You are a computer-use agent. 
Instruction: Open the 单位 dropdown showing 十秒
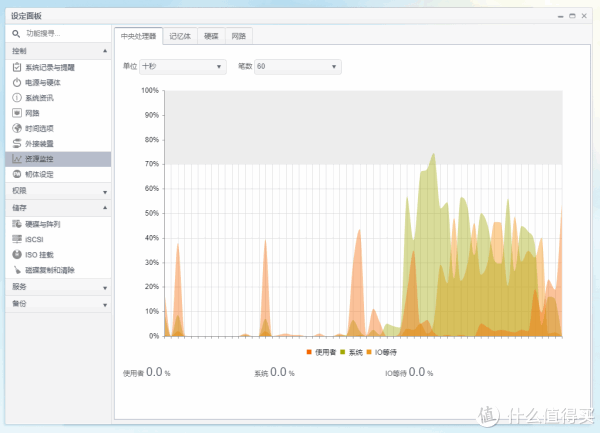[183, 67]
